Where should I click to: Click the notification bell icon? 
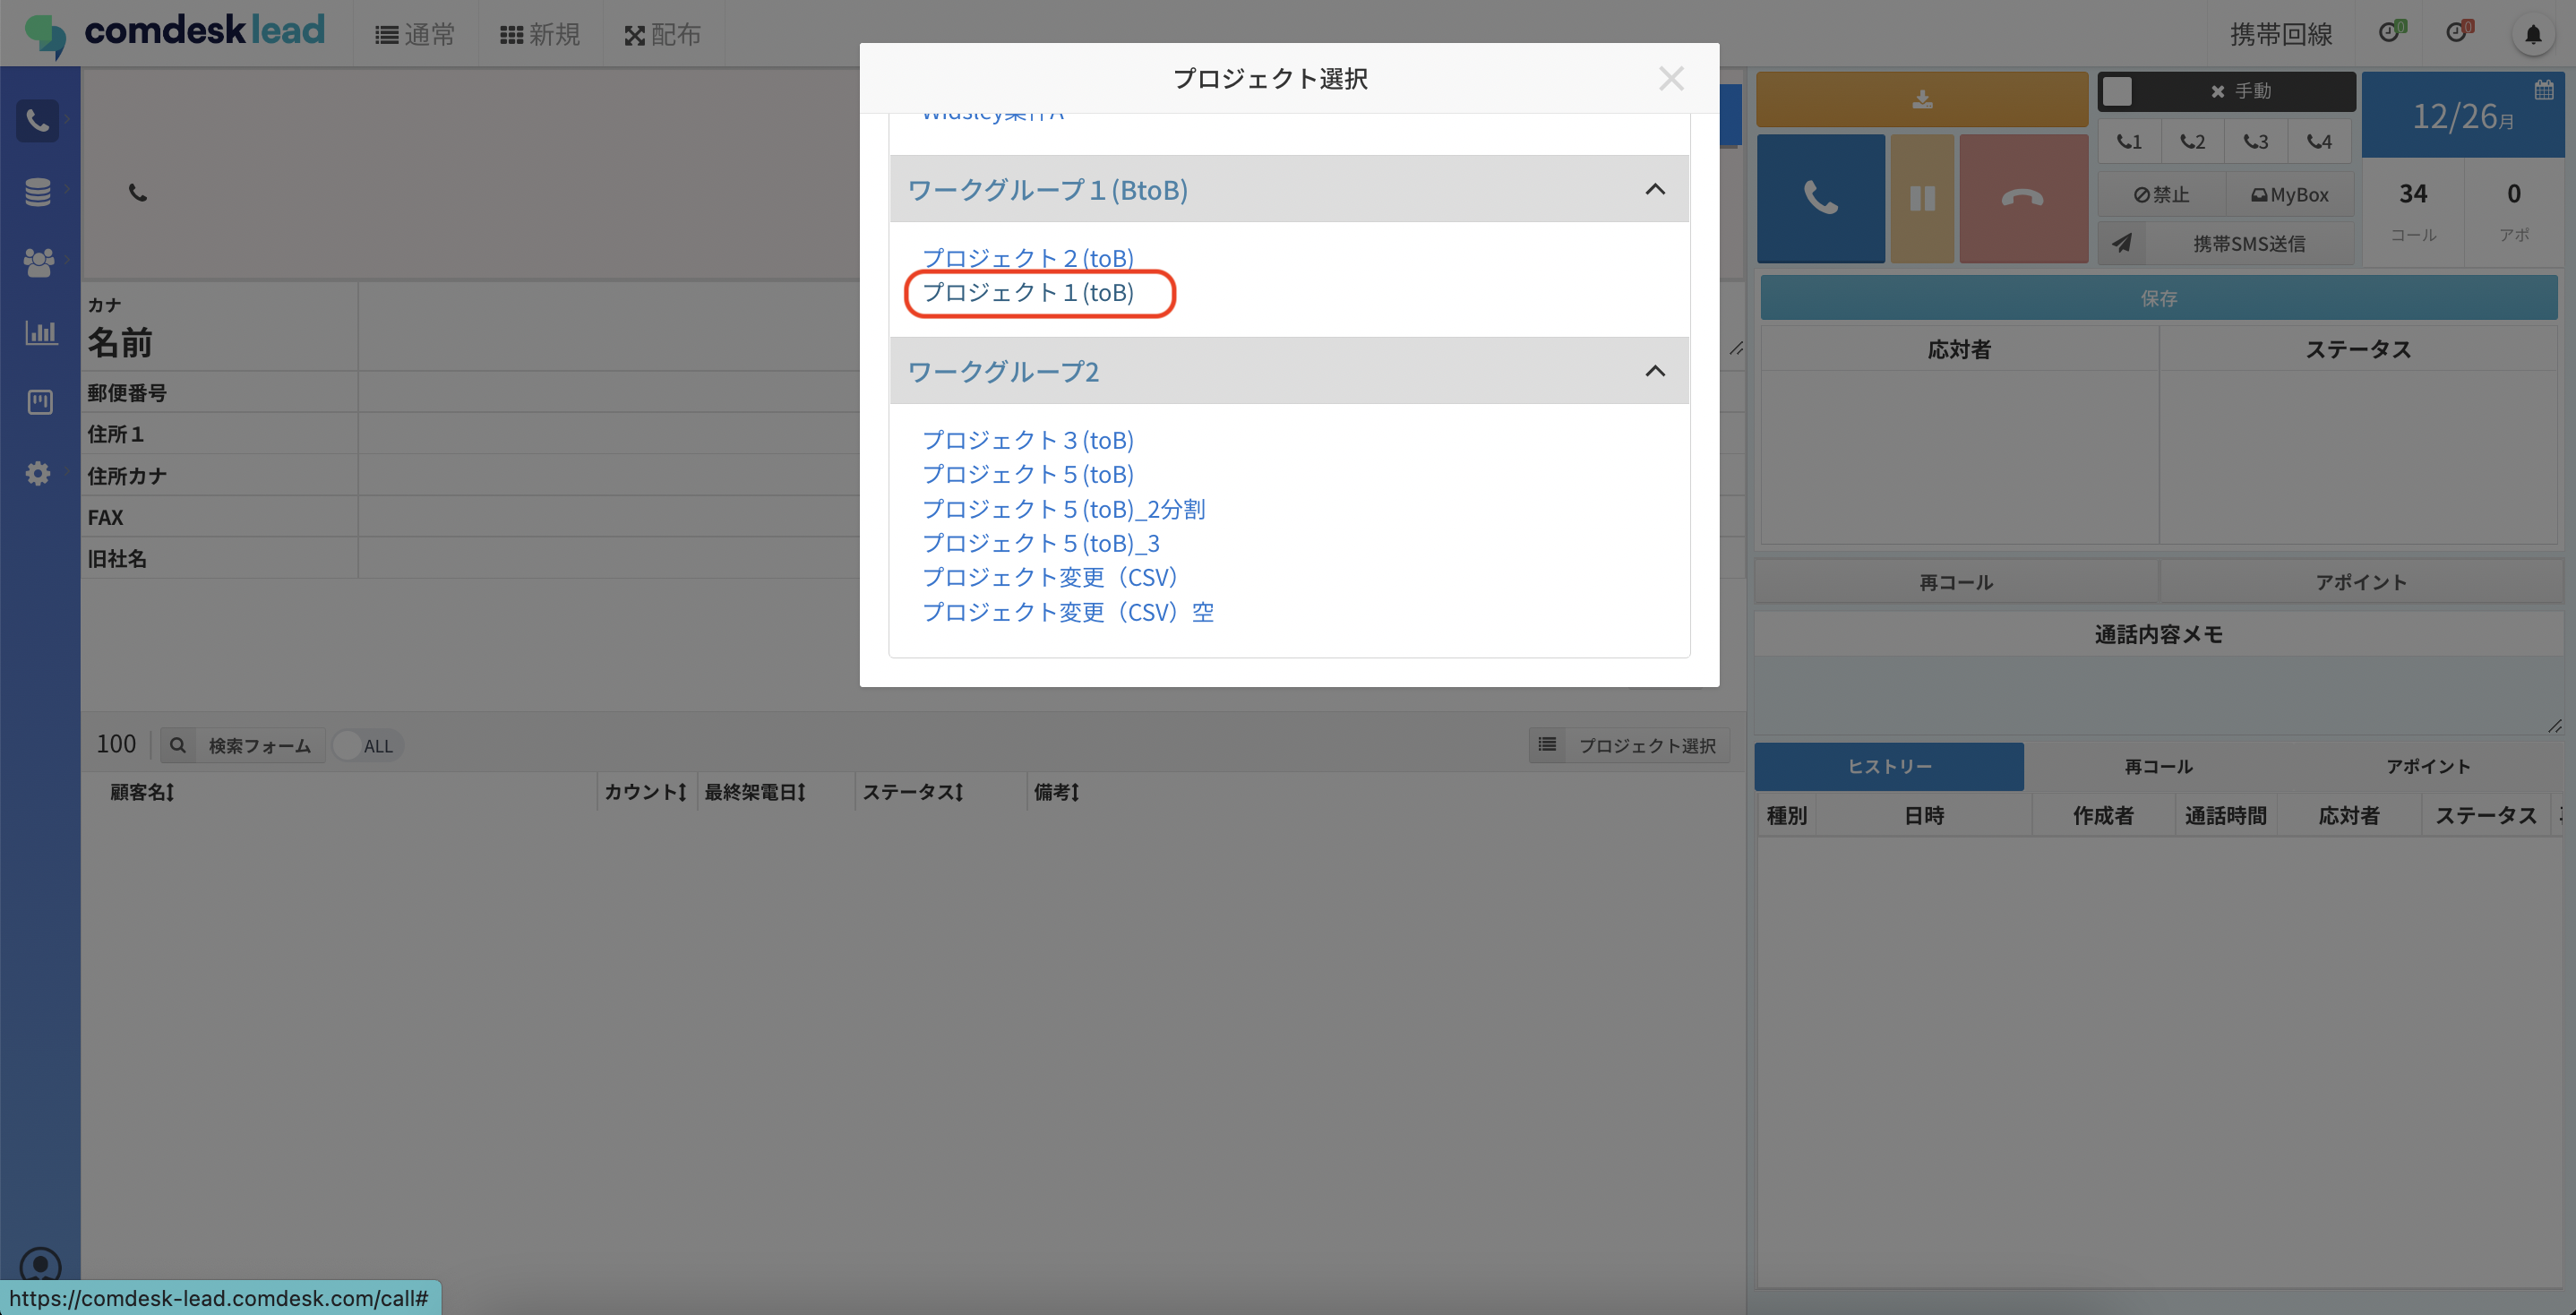2532,35
